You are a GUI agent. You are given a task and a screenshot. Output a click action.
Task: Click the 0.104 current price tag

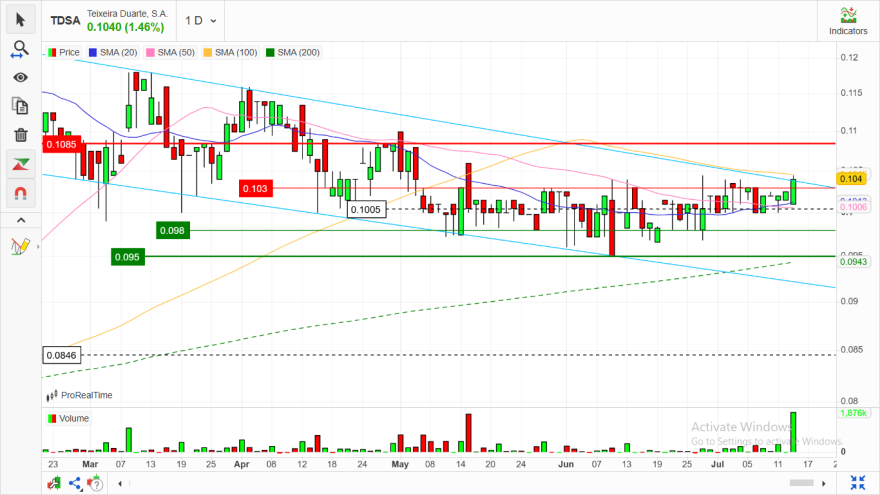click(x=851, y=179)
